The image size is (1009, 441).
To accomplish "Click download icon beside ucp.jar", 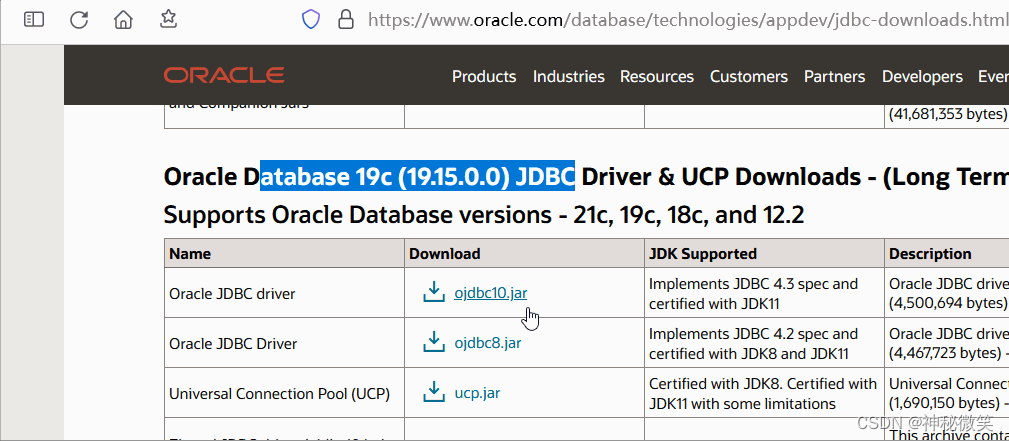I will [434, 392].
